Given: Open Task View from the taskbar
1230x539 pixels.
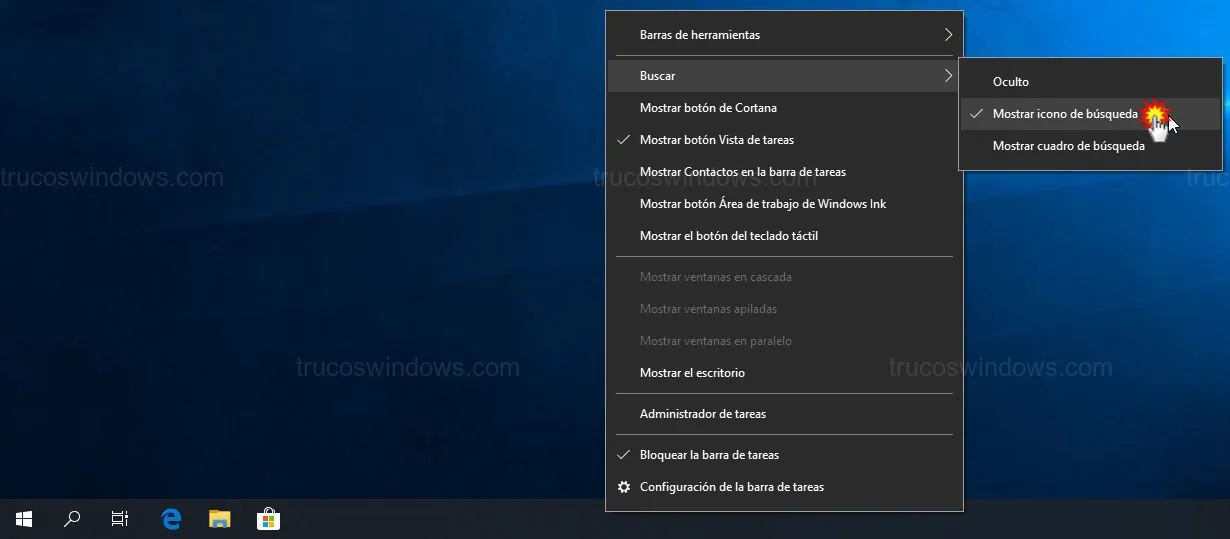Looking at the screenshot, I should pos(120,519).
